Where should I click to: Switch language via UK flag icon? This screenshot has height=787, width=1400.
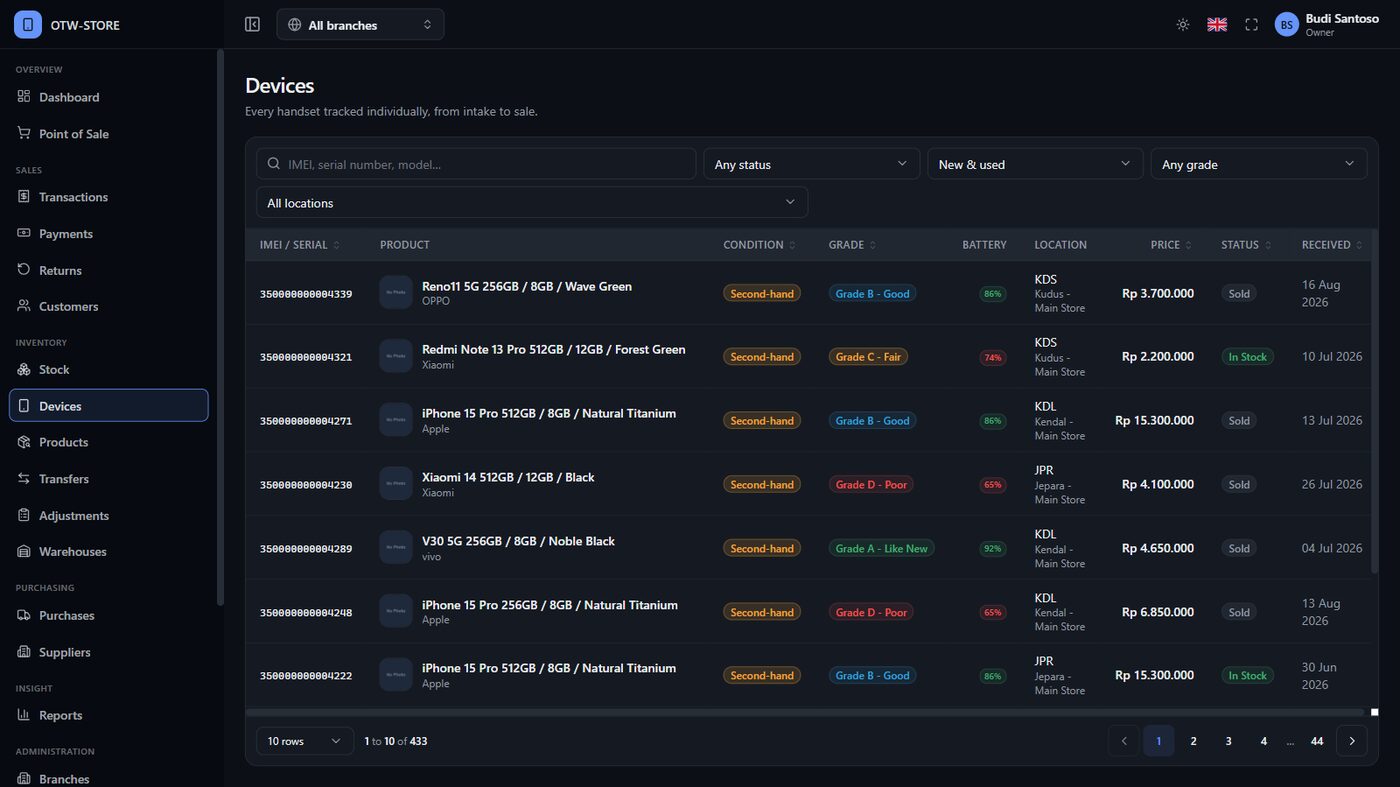point(1217,25)
